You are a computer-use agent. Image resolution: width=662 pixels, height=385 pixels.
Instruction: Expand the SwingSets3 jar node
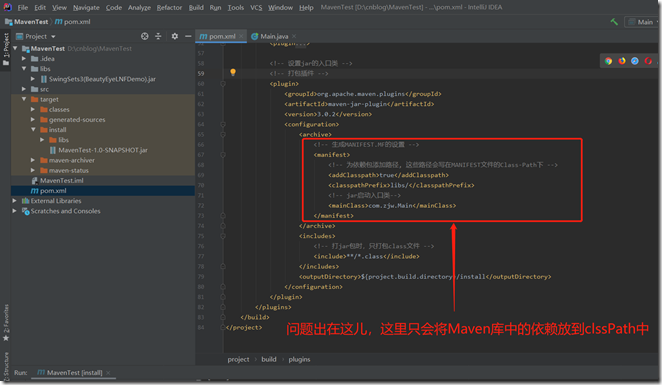(x=33, y=79)
